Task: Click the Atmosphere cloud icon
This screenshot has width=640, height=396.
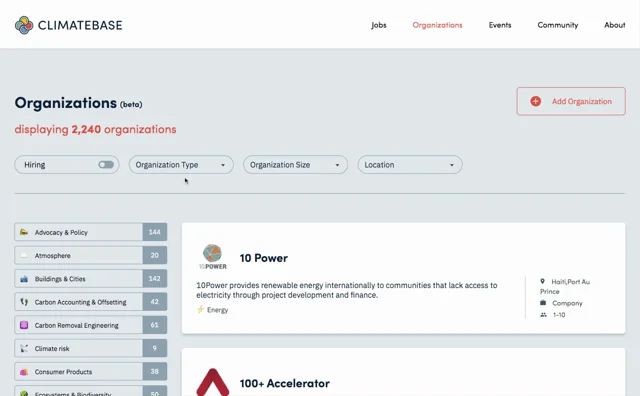Action: 24,256
